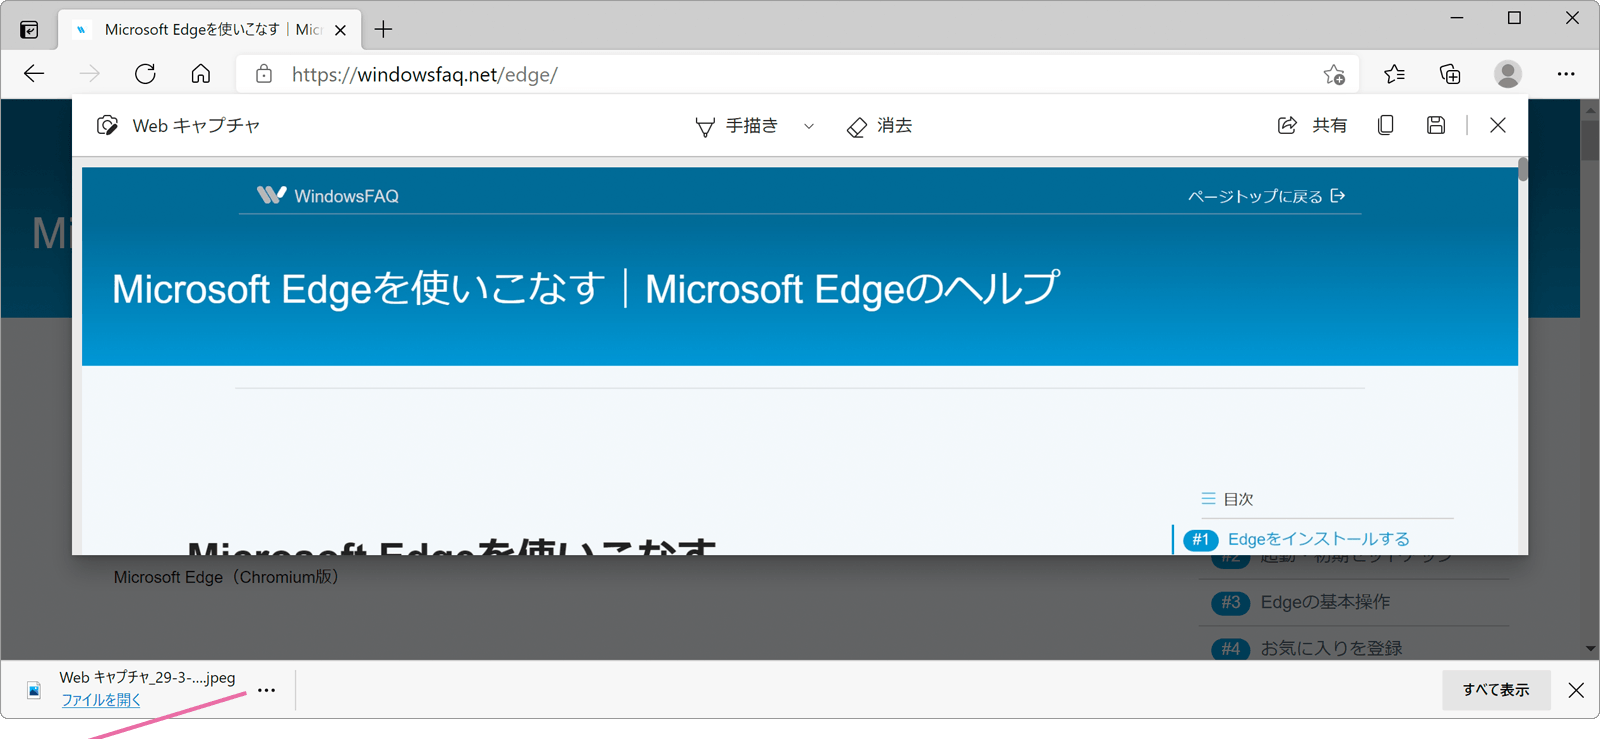
Task: Select the 消去 eraser tool
Action: coord(879,126)
